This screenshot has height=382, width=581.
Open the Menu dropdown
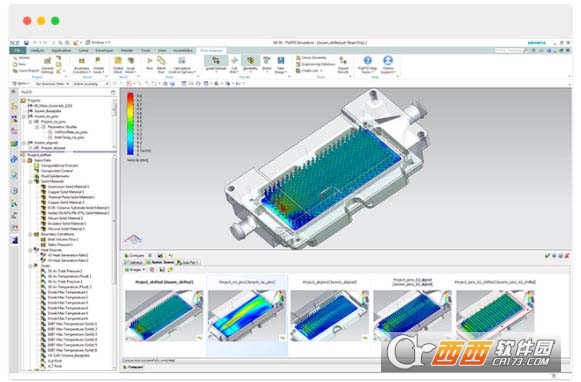tap(21, 84)
